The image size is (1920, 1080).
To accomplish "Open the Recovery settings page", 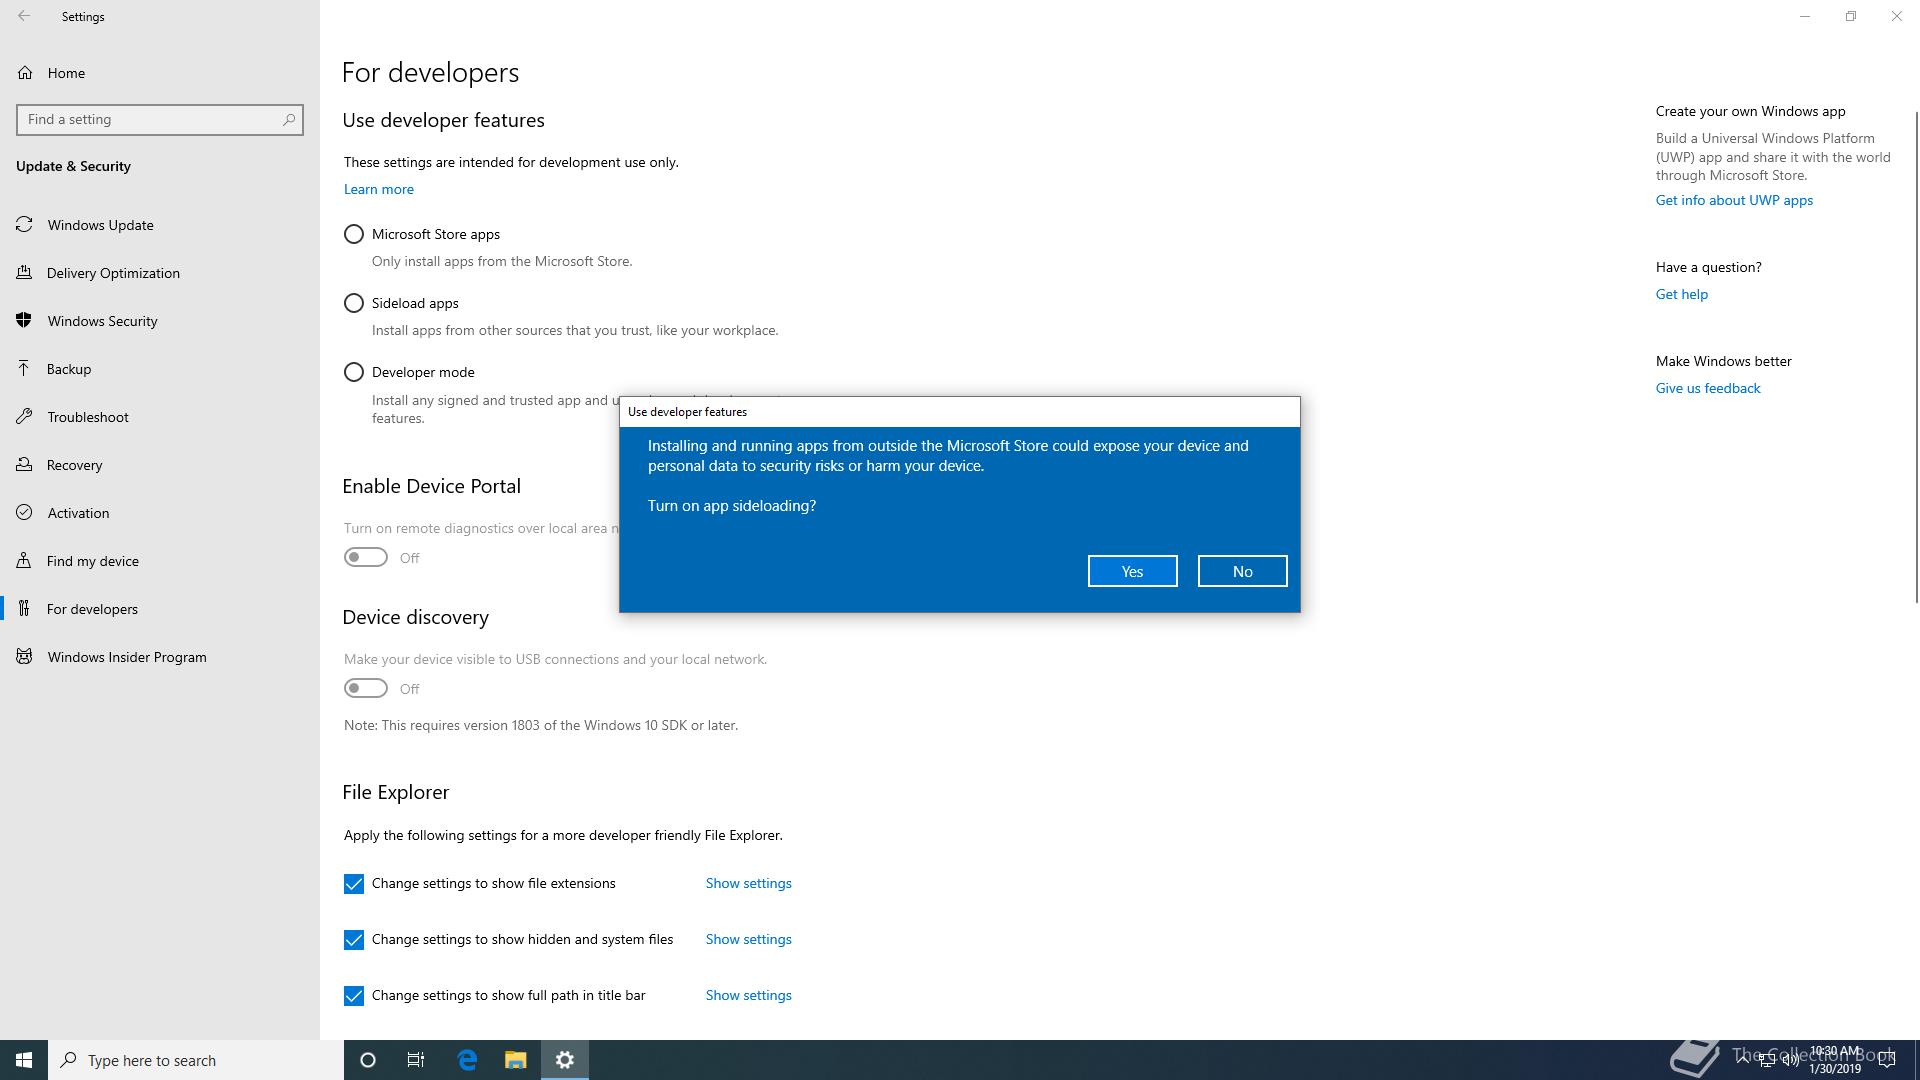I will click(74, 465).
